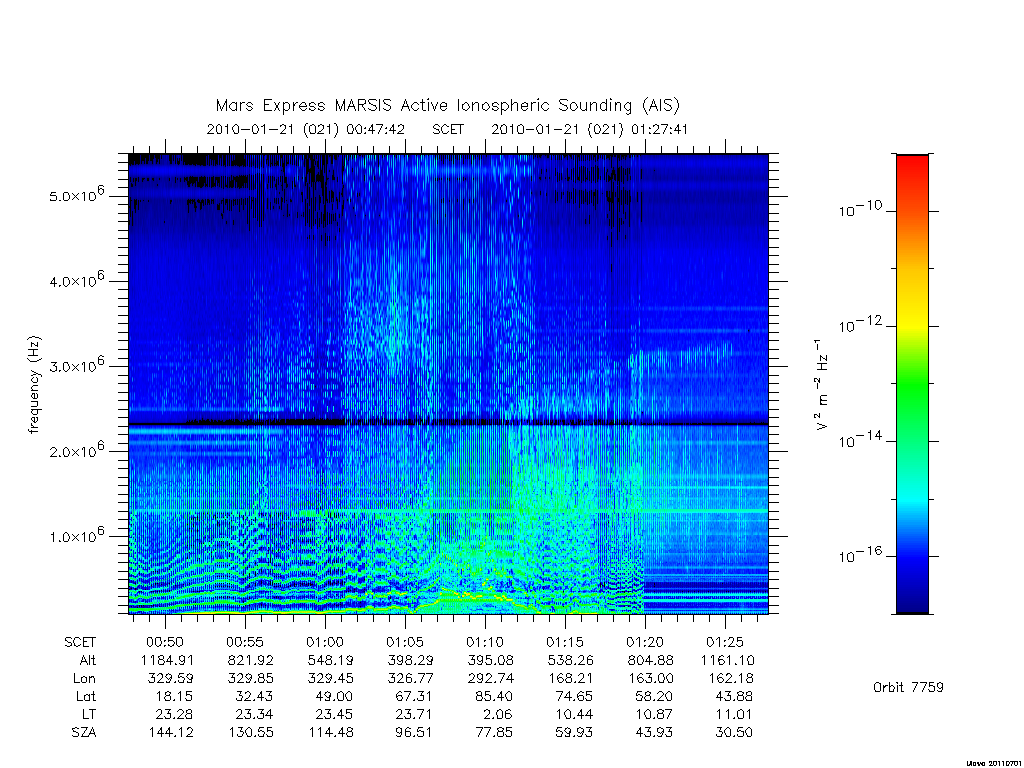Click the local time value '23.28'
Image resolution: width=1024 pixels, height=768 pixels.
[x=174, y=714]
